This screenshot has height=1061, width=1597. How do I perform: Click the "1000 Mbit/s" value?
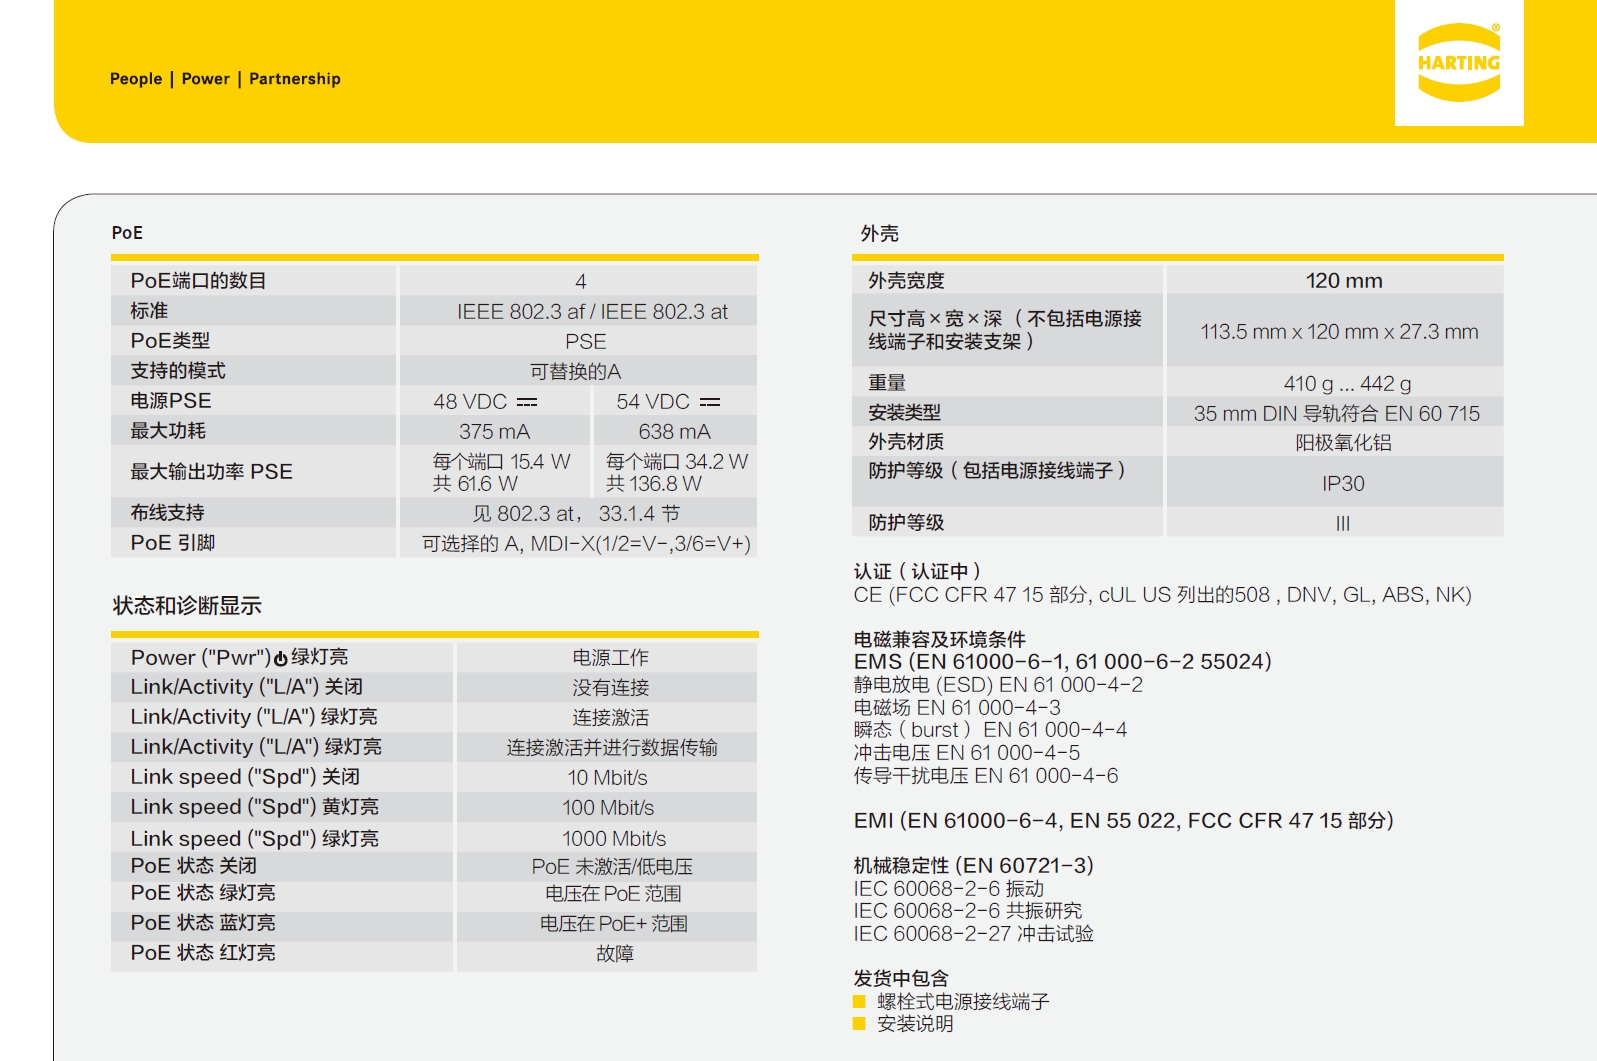pyautogui.click(x=614, y=839)
